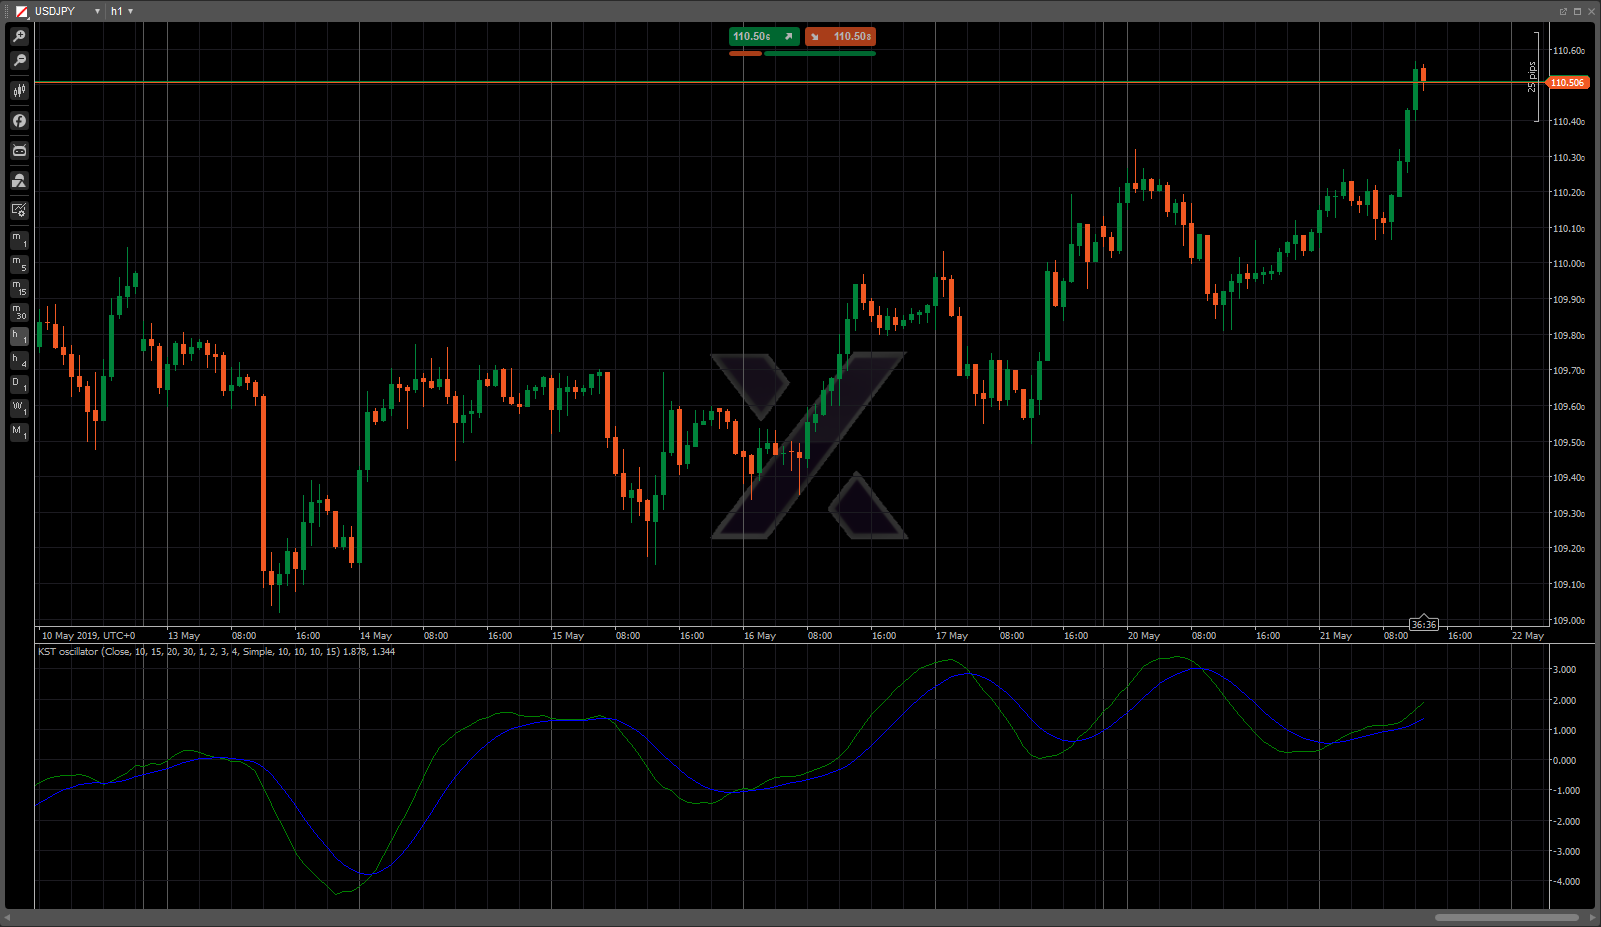
Task: Click the zoom out magnifier icon
Action: click(19, 61)
